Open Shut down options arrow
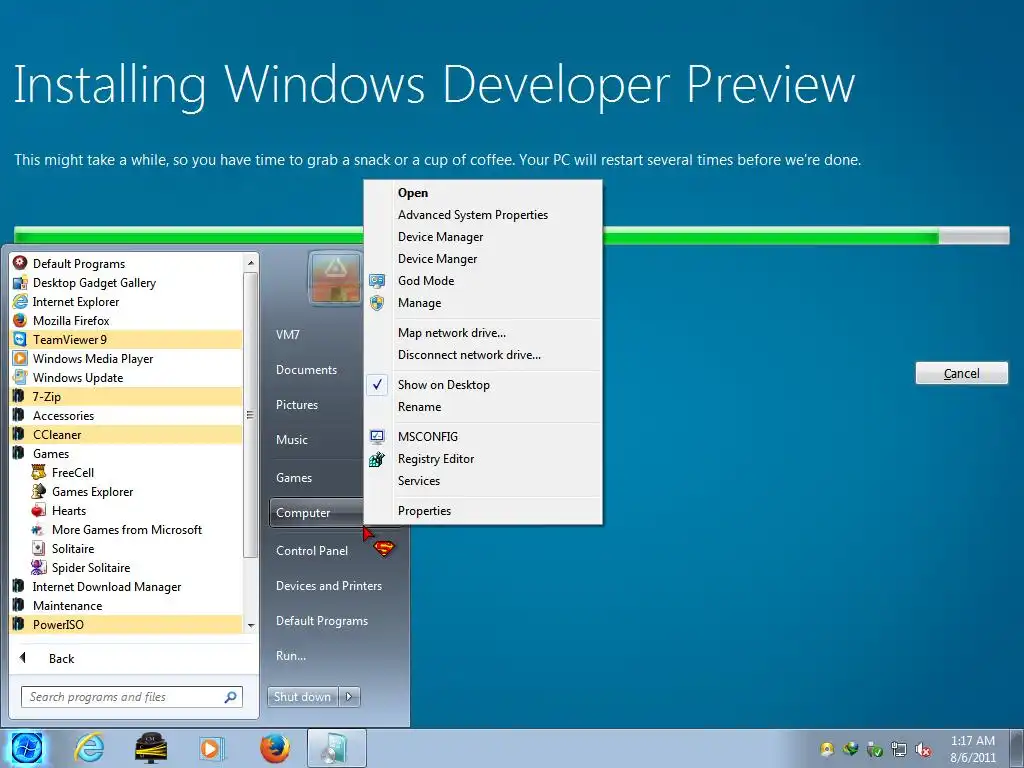This screenshot has height=768, width=1024. click(349, 697)
